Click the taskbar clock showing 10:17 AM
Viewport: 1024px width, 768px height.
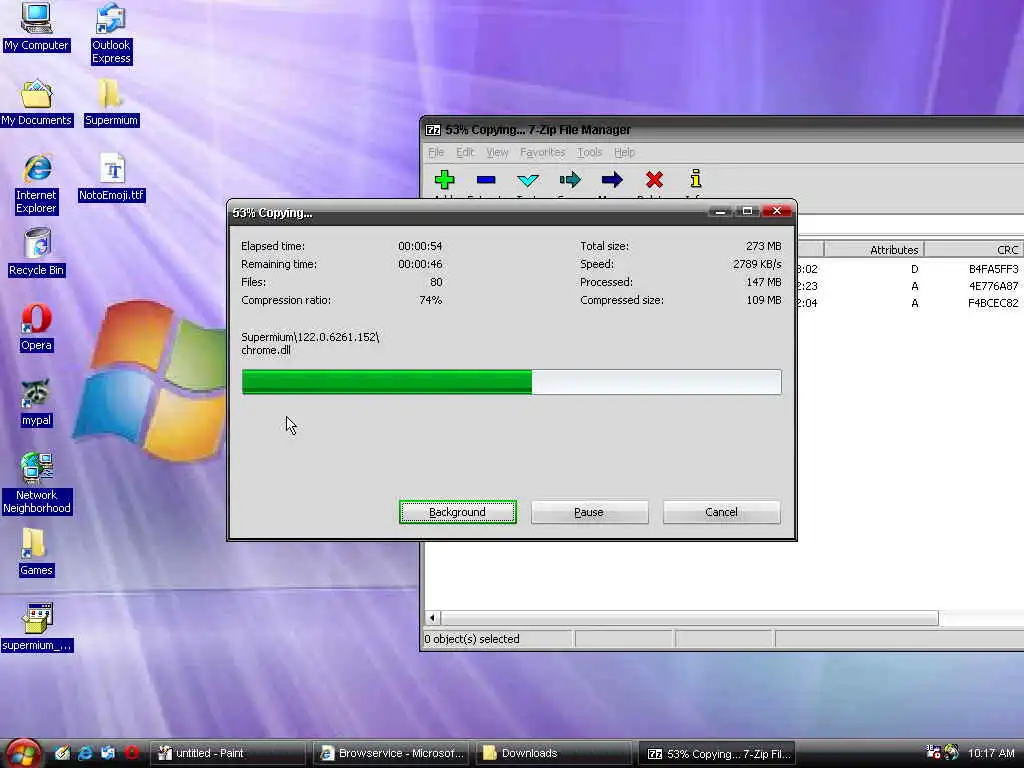pos(991,753)
